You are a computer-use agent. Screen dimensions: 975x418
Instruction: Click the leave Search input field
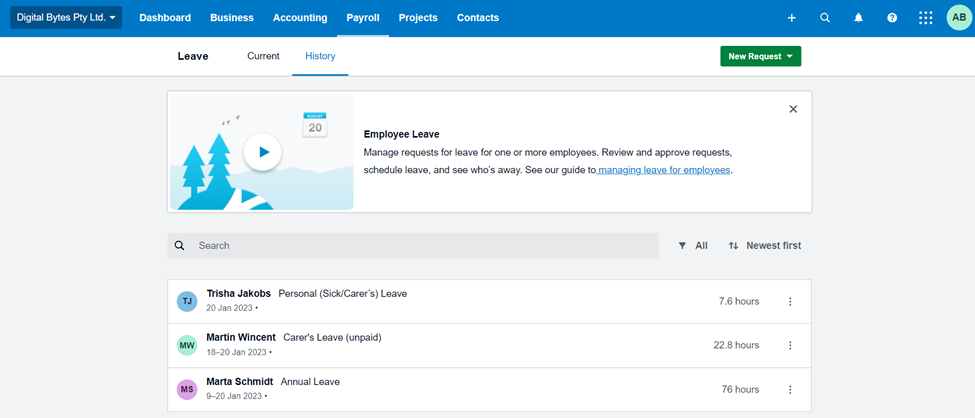click(x=413, y=246)
